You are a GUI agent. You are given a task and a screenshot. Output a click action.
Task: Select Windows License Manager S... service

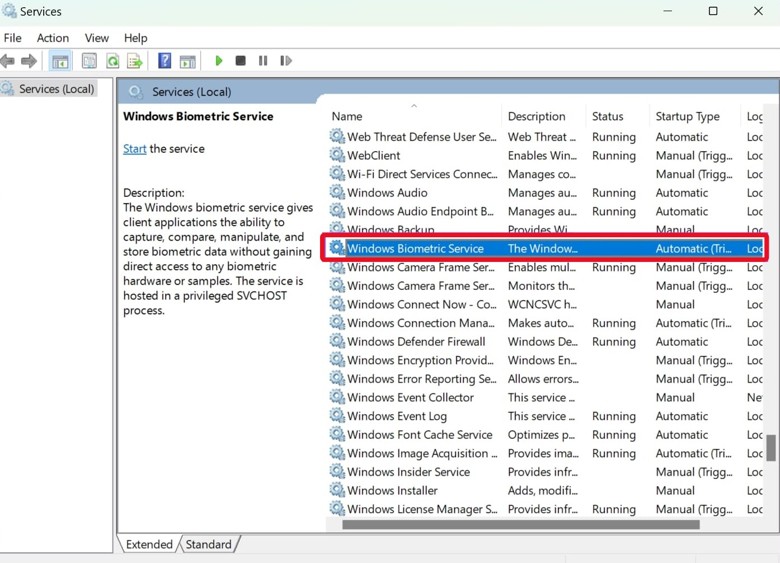click(422, 509)
